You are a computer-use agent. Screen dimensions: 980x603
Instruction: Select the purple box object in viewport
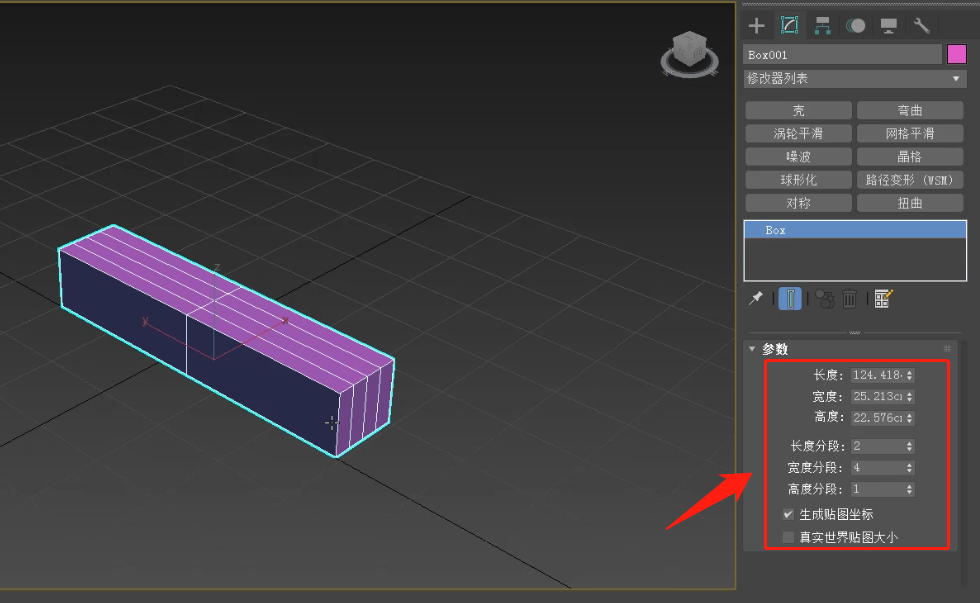[x=225, y=341]
